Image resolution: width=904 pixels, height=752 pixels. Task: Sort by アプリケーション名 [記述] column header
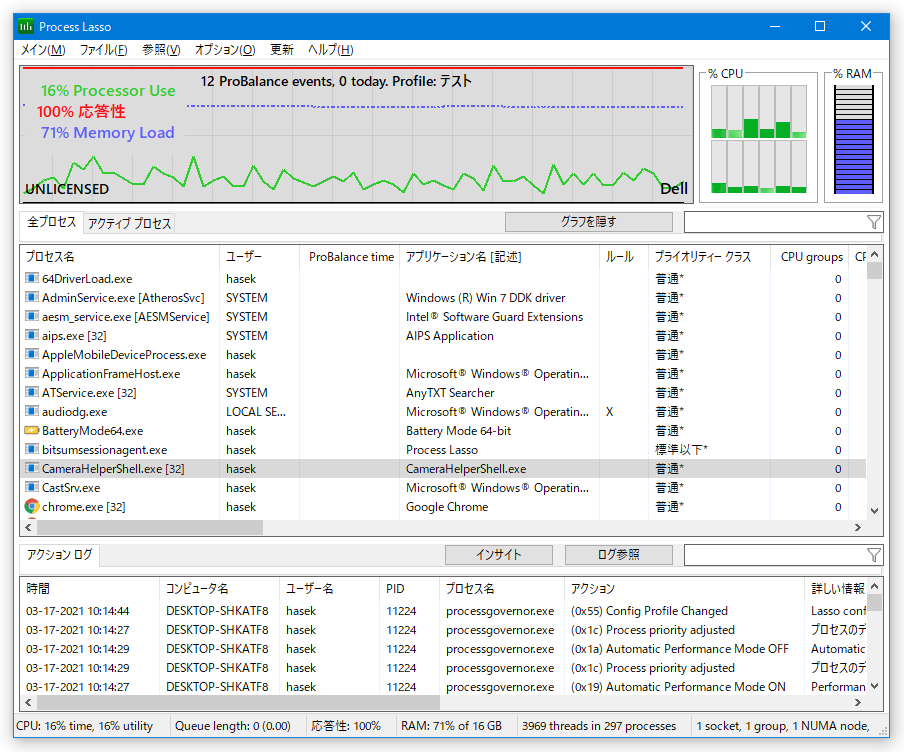click(499, 257)
